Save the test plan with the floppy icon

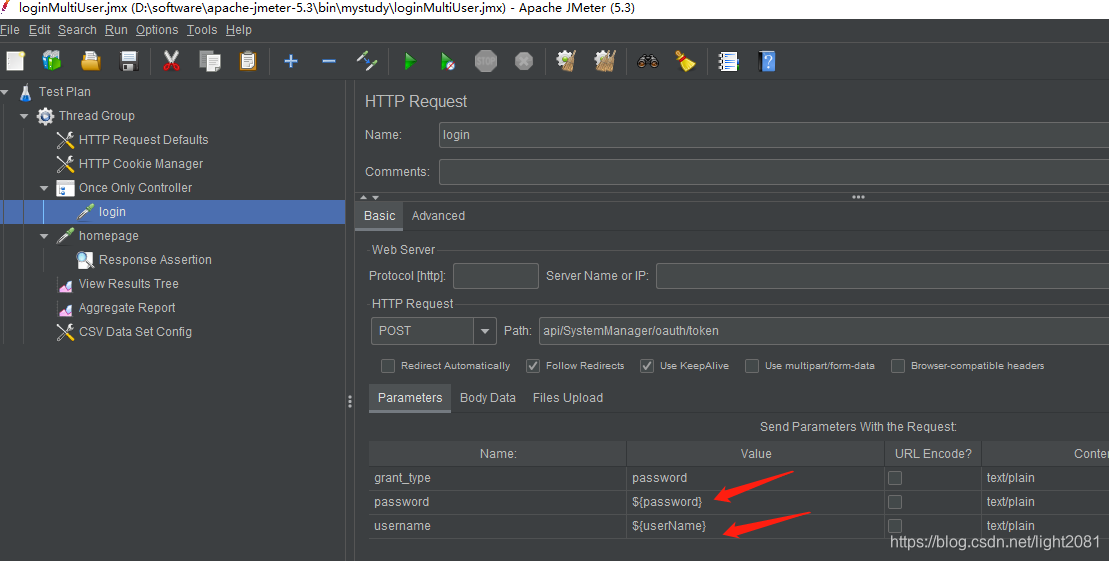click(x=129, y=61)
